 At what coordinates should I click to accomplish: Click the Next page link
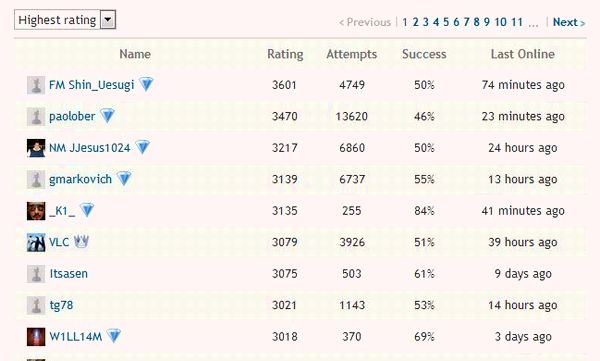[569, 22]
